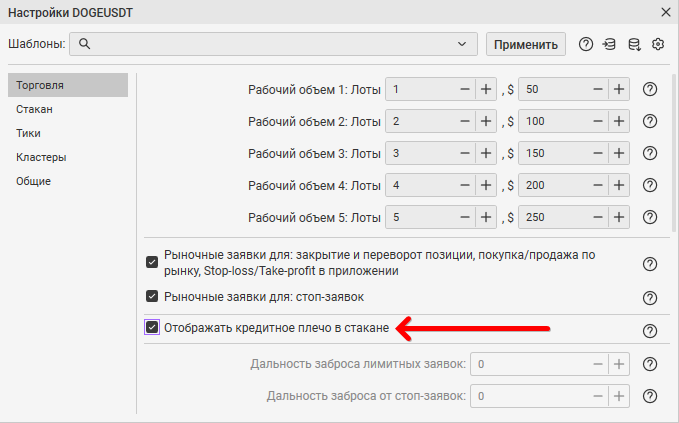Increase lots for Рабочий объем 2
679x423 pixels.
click(486, 121)
